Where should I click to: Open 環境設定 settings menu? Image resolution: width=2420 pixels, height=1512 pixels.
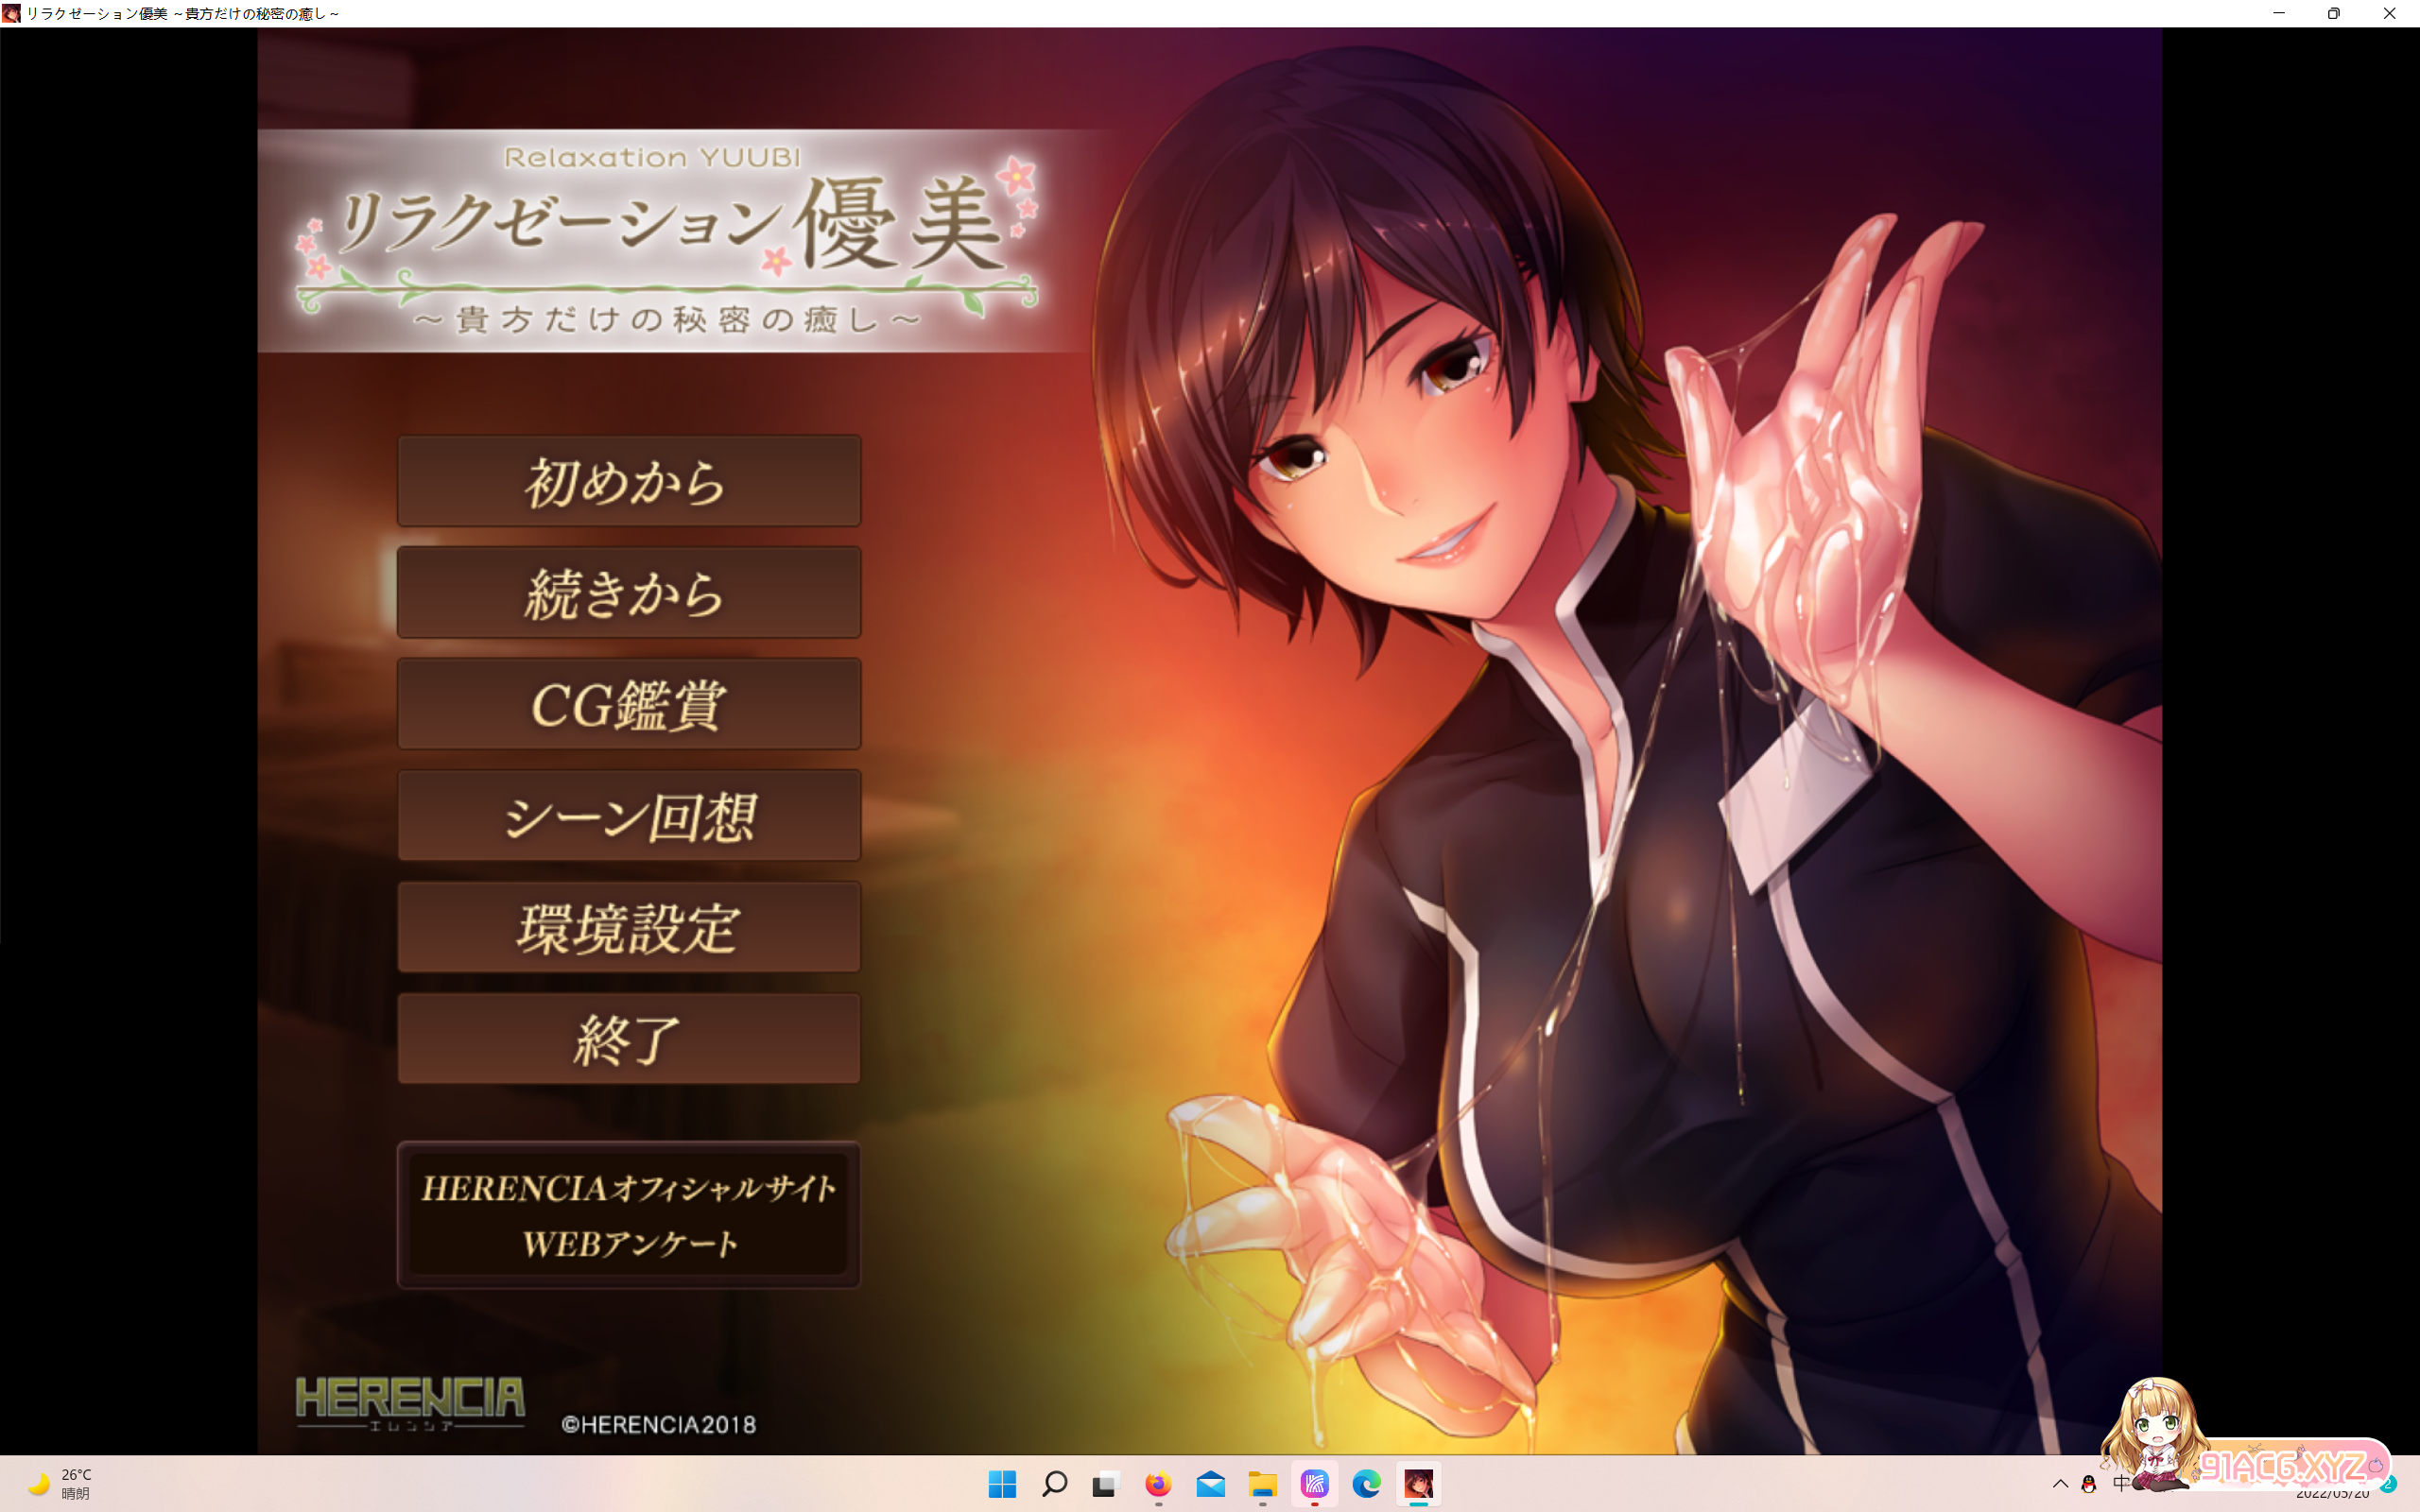(x=629, y=927)
